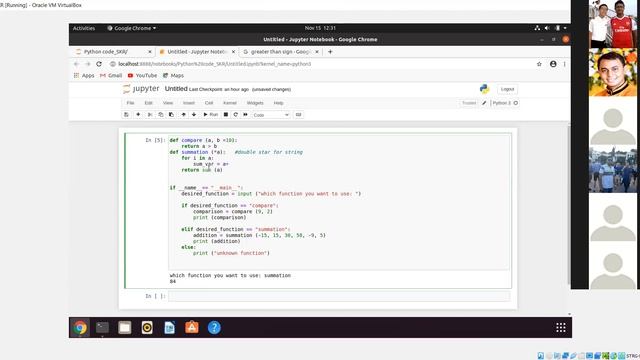Open the Apps bookmark
This screenshot has height=360, width=640.
click(84, 76)
